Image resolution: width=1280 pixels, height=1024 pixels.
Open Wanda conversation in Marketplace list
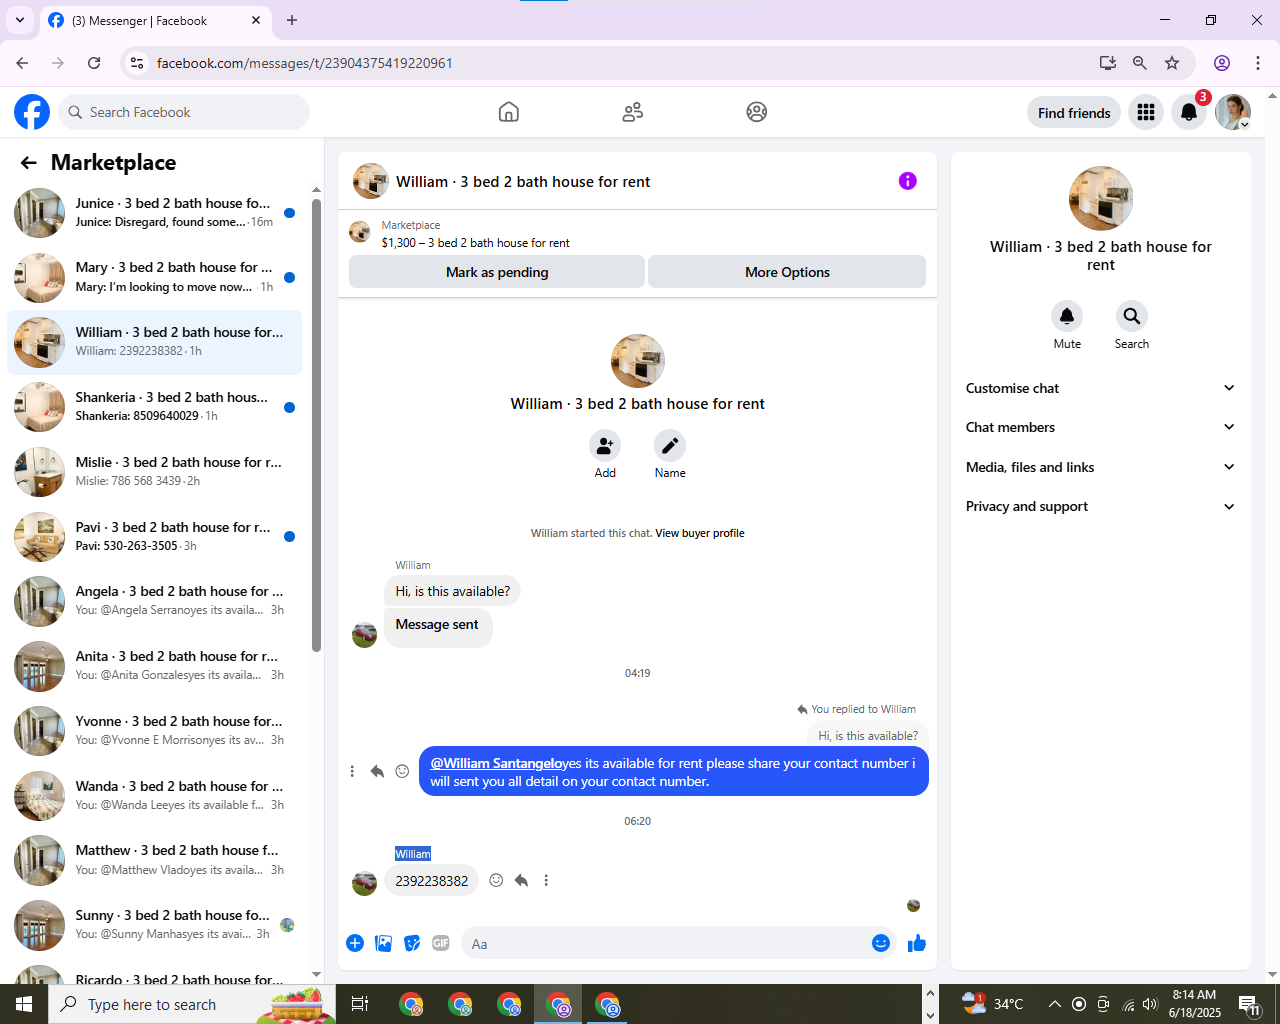(155, 796)
